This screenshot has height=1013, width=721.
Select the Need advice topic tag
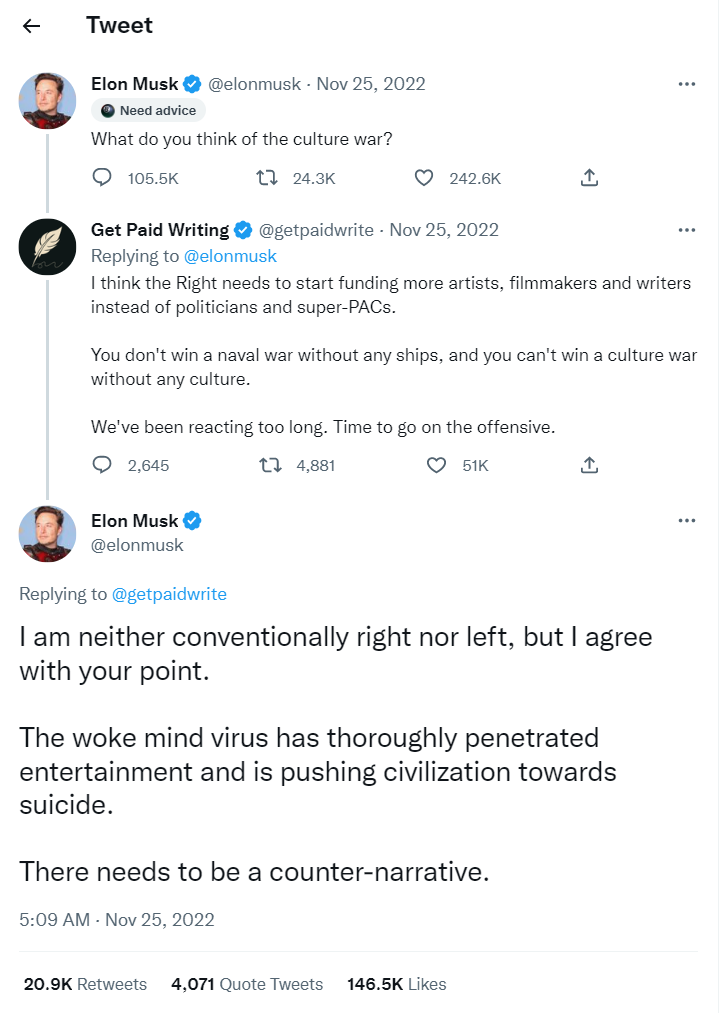[x=148, y=110]
